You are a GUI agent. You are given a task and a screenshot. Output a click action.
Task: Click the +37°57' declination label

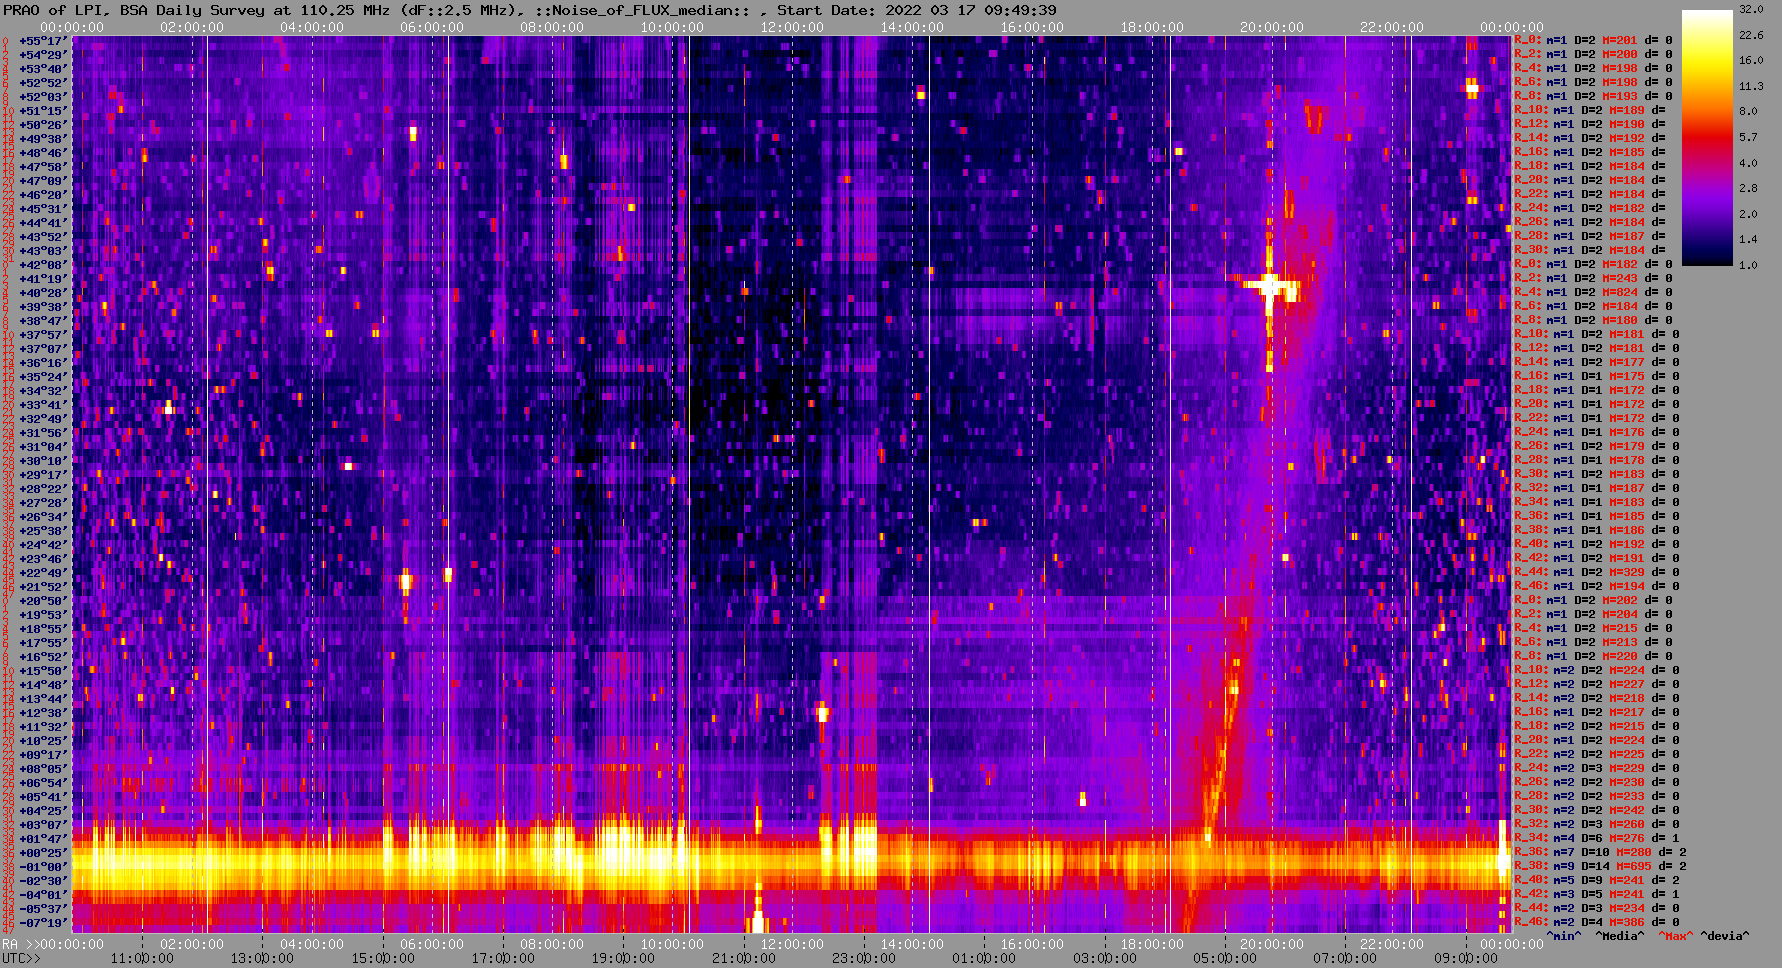tap(42, 334)
